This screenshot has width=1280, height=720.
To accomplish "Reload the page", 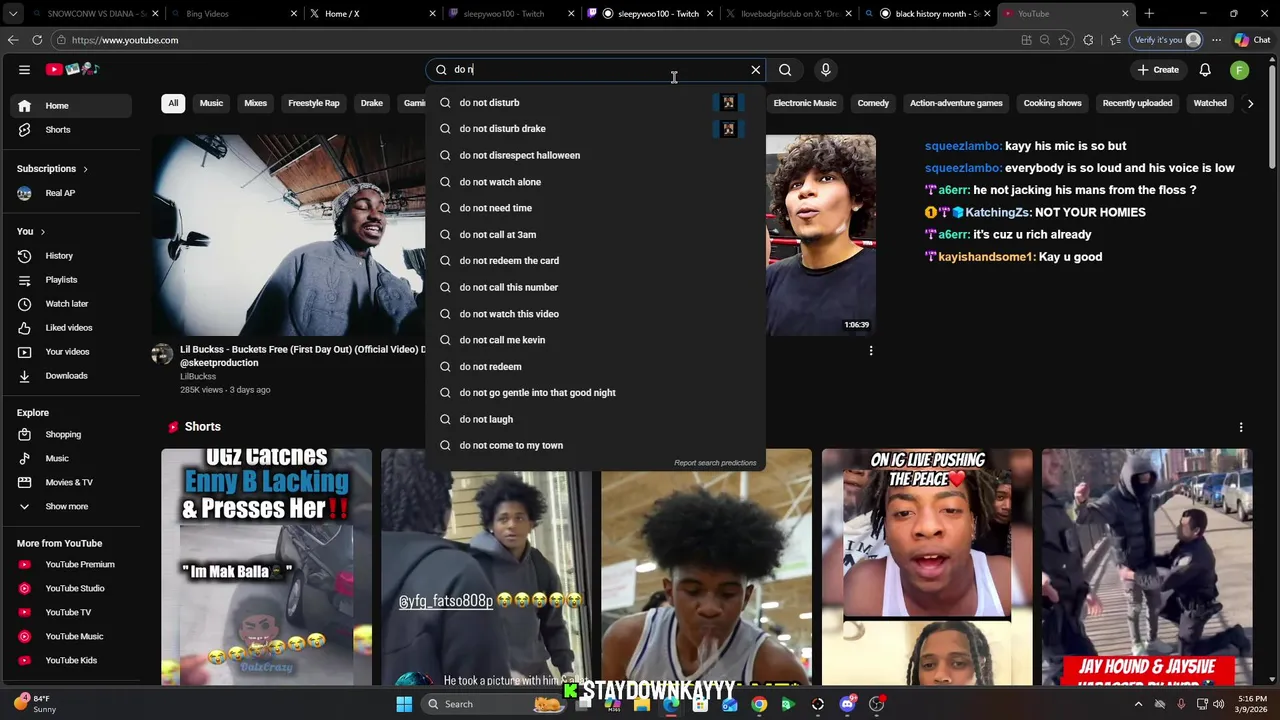I will point(37,40).
